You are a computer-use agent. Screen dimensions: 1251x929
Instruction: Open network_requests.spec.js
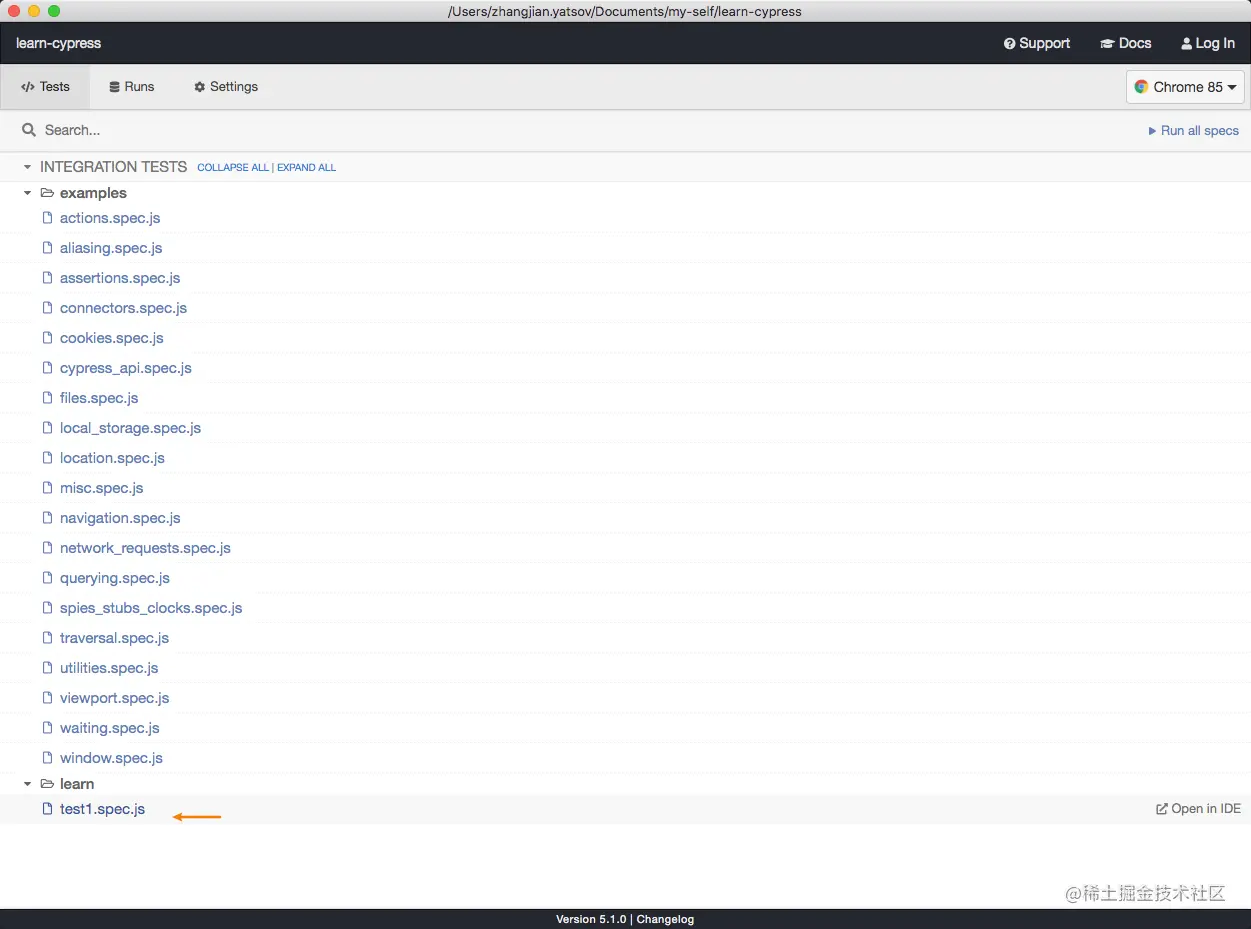point(145,548)
